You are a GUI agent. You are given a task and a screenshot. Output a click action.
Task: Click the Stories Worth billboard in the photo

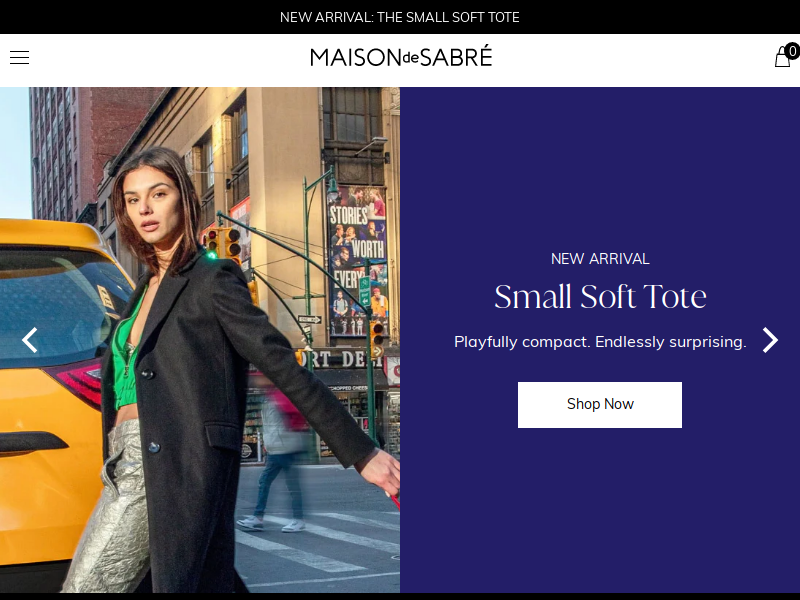[356, 260]
